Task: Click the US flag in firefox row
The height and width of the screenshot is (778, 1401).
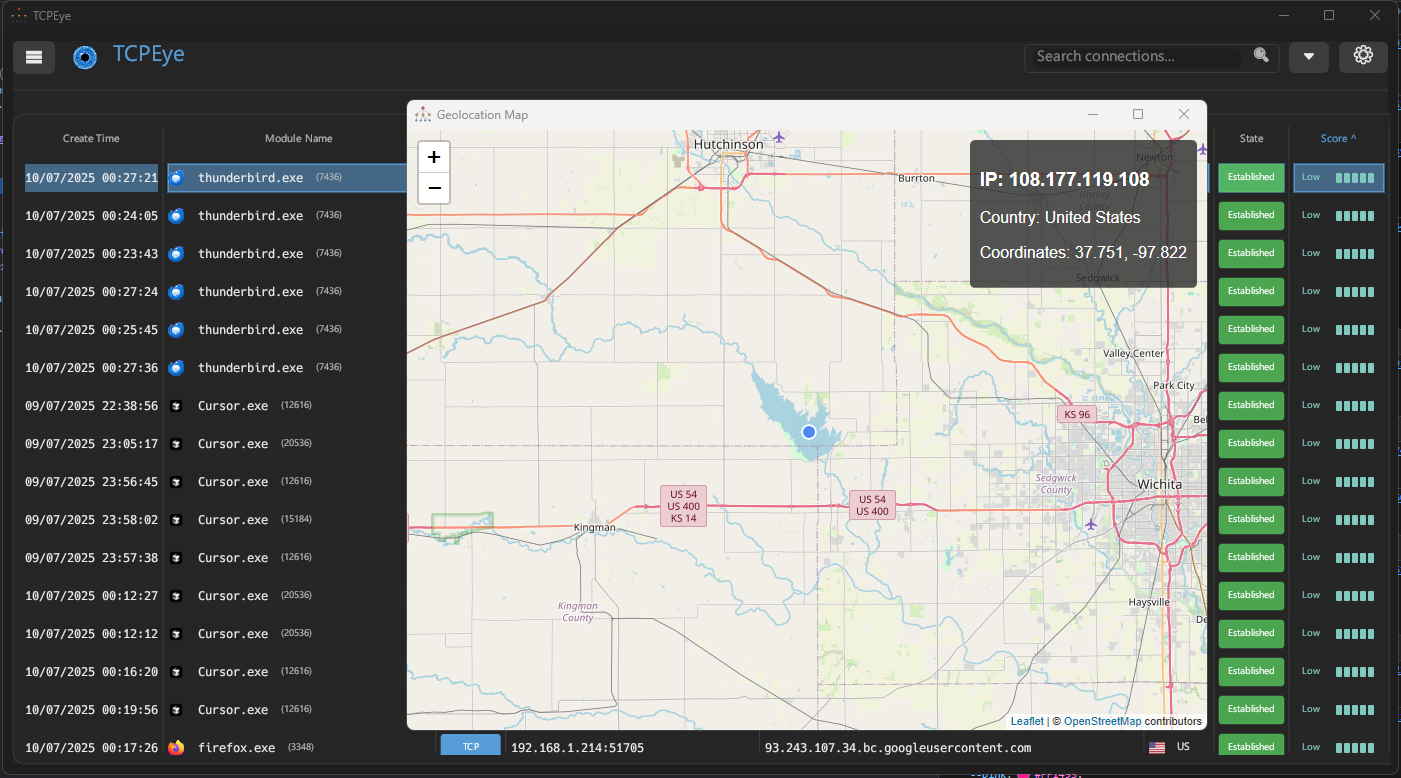Action: click(x=1157, y=747)
